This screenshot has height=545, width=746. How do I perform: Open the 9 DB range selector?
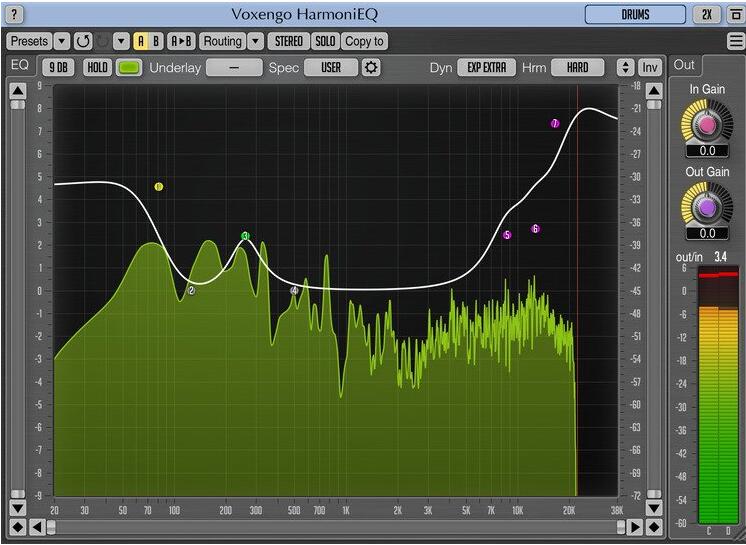pos(59,68)
